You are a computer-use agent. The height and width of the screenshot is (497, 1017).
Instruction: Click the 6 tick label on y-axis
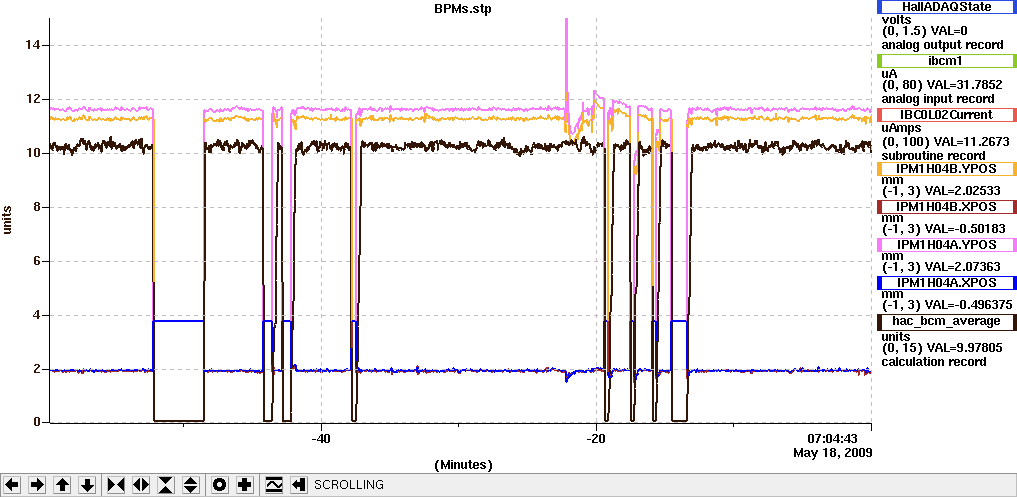(36, 261)
